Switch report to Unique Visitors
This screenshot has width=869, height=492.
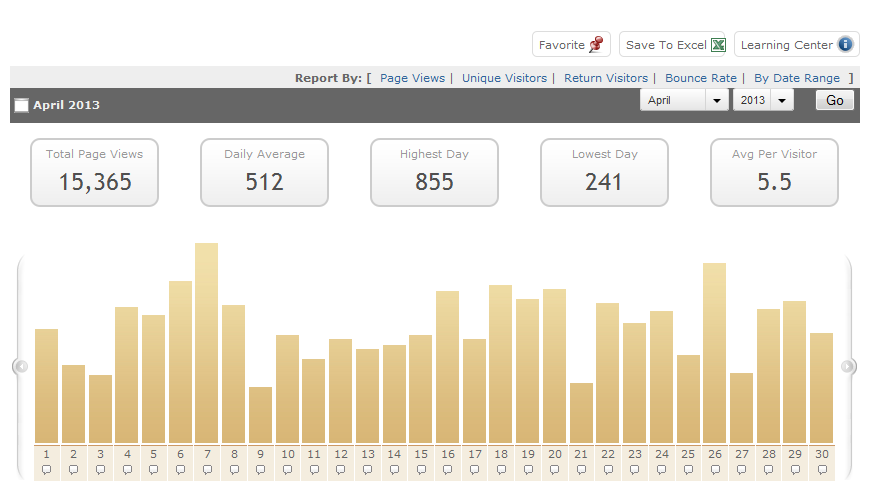[504, 78]
